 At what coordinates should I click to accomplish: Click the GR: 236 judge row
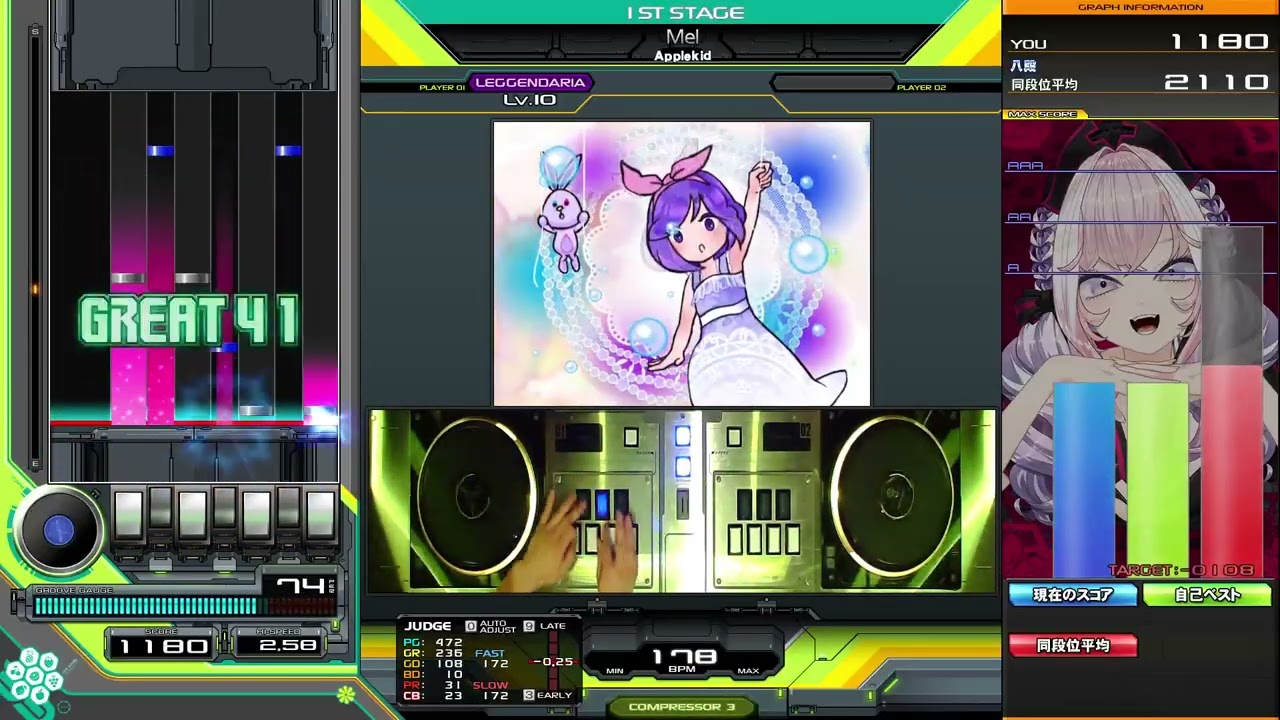click(x=433, y=654)
